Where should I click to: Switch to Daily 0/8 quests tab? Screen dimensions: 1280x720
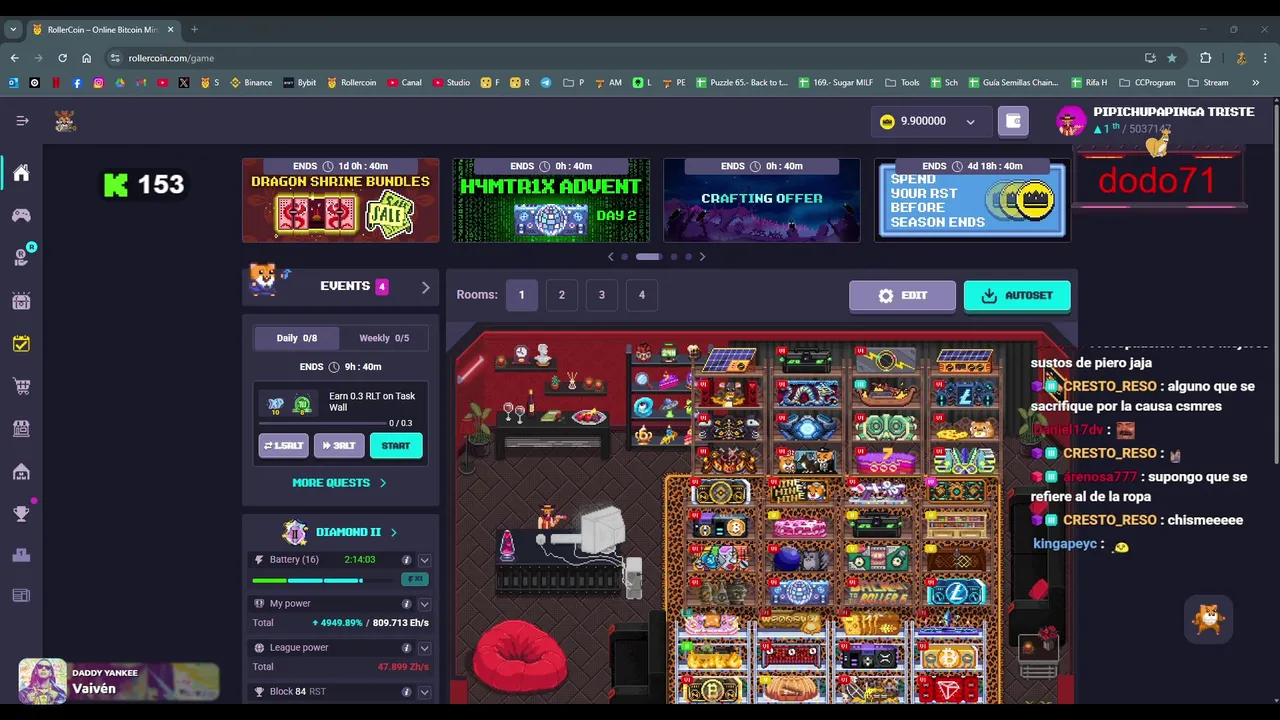coord(296,338)
